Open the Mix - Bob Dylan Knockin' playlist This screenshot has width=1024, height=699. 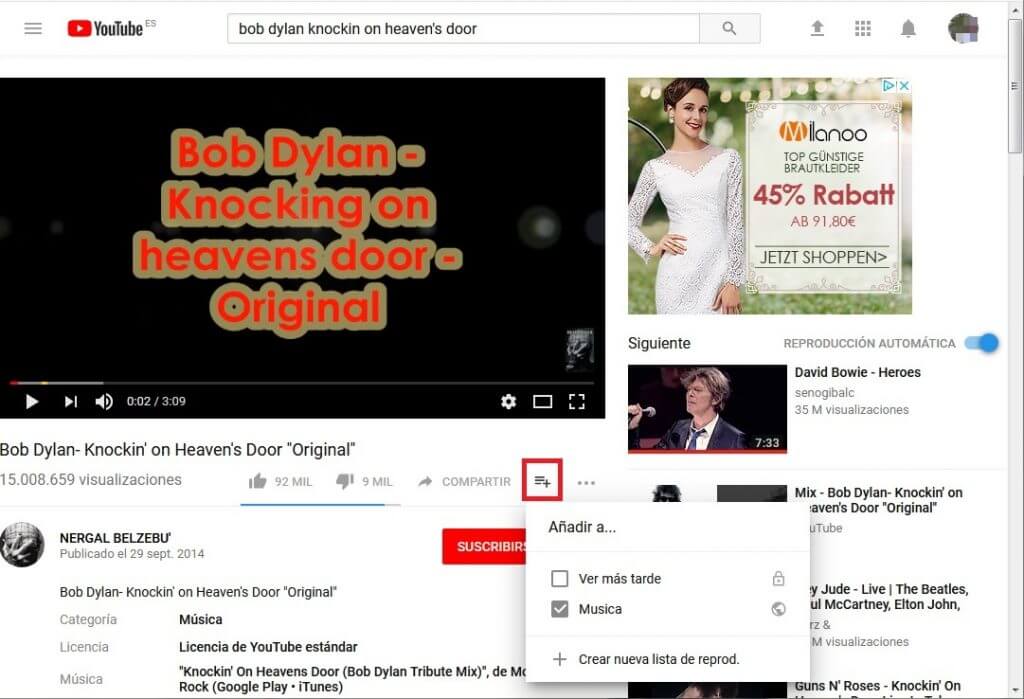(x=878, y=500)
